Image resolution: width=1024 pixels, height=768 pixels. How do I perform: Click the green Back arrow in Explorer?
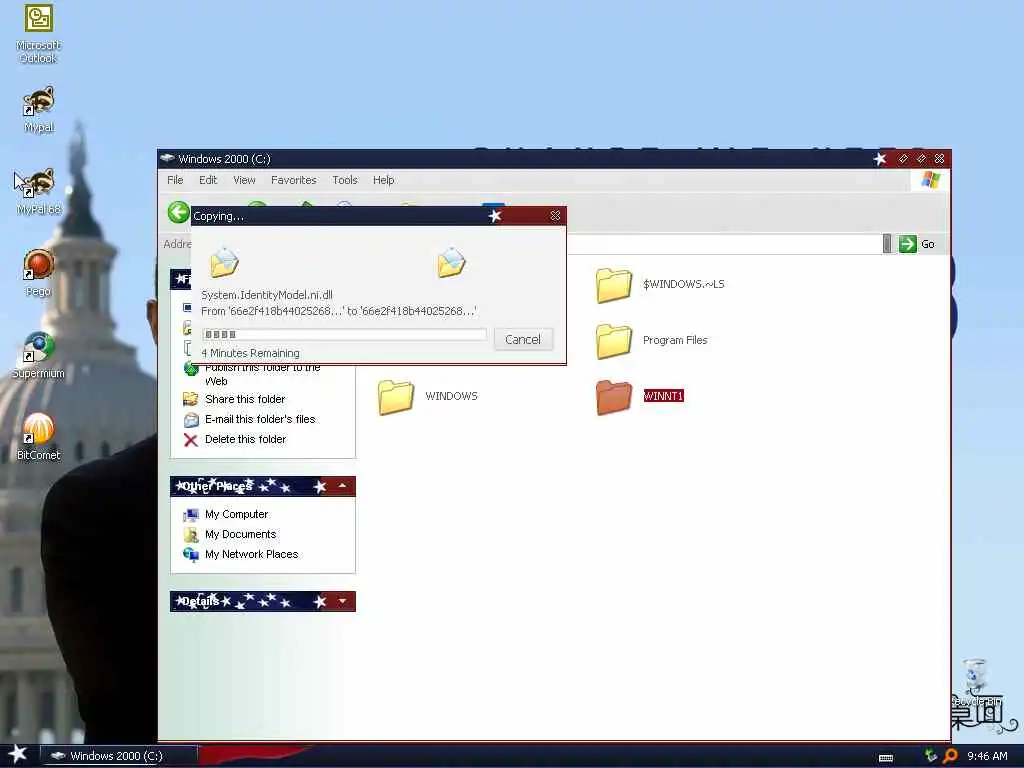coord(178,212)
